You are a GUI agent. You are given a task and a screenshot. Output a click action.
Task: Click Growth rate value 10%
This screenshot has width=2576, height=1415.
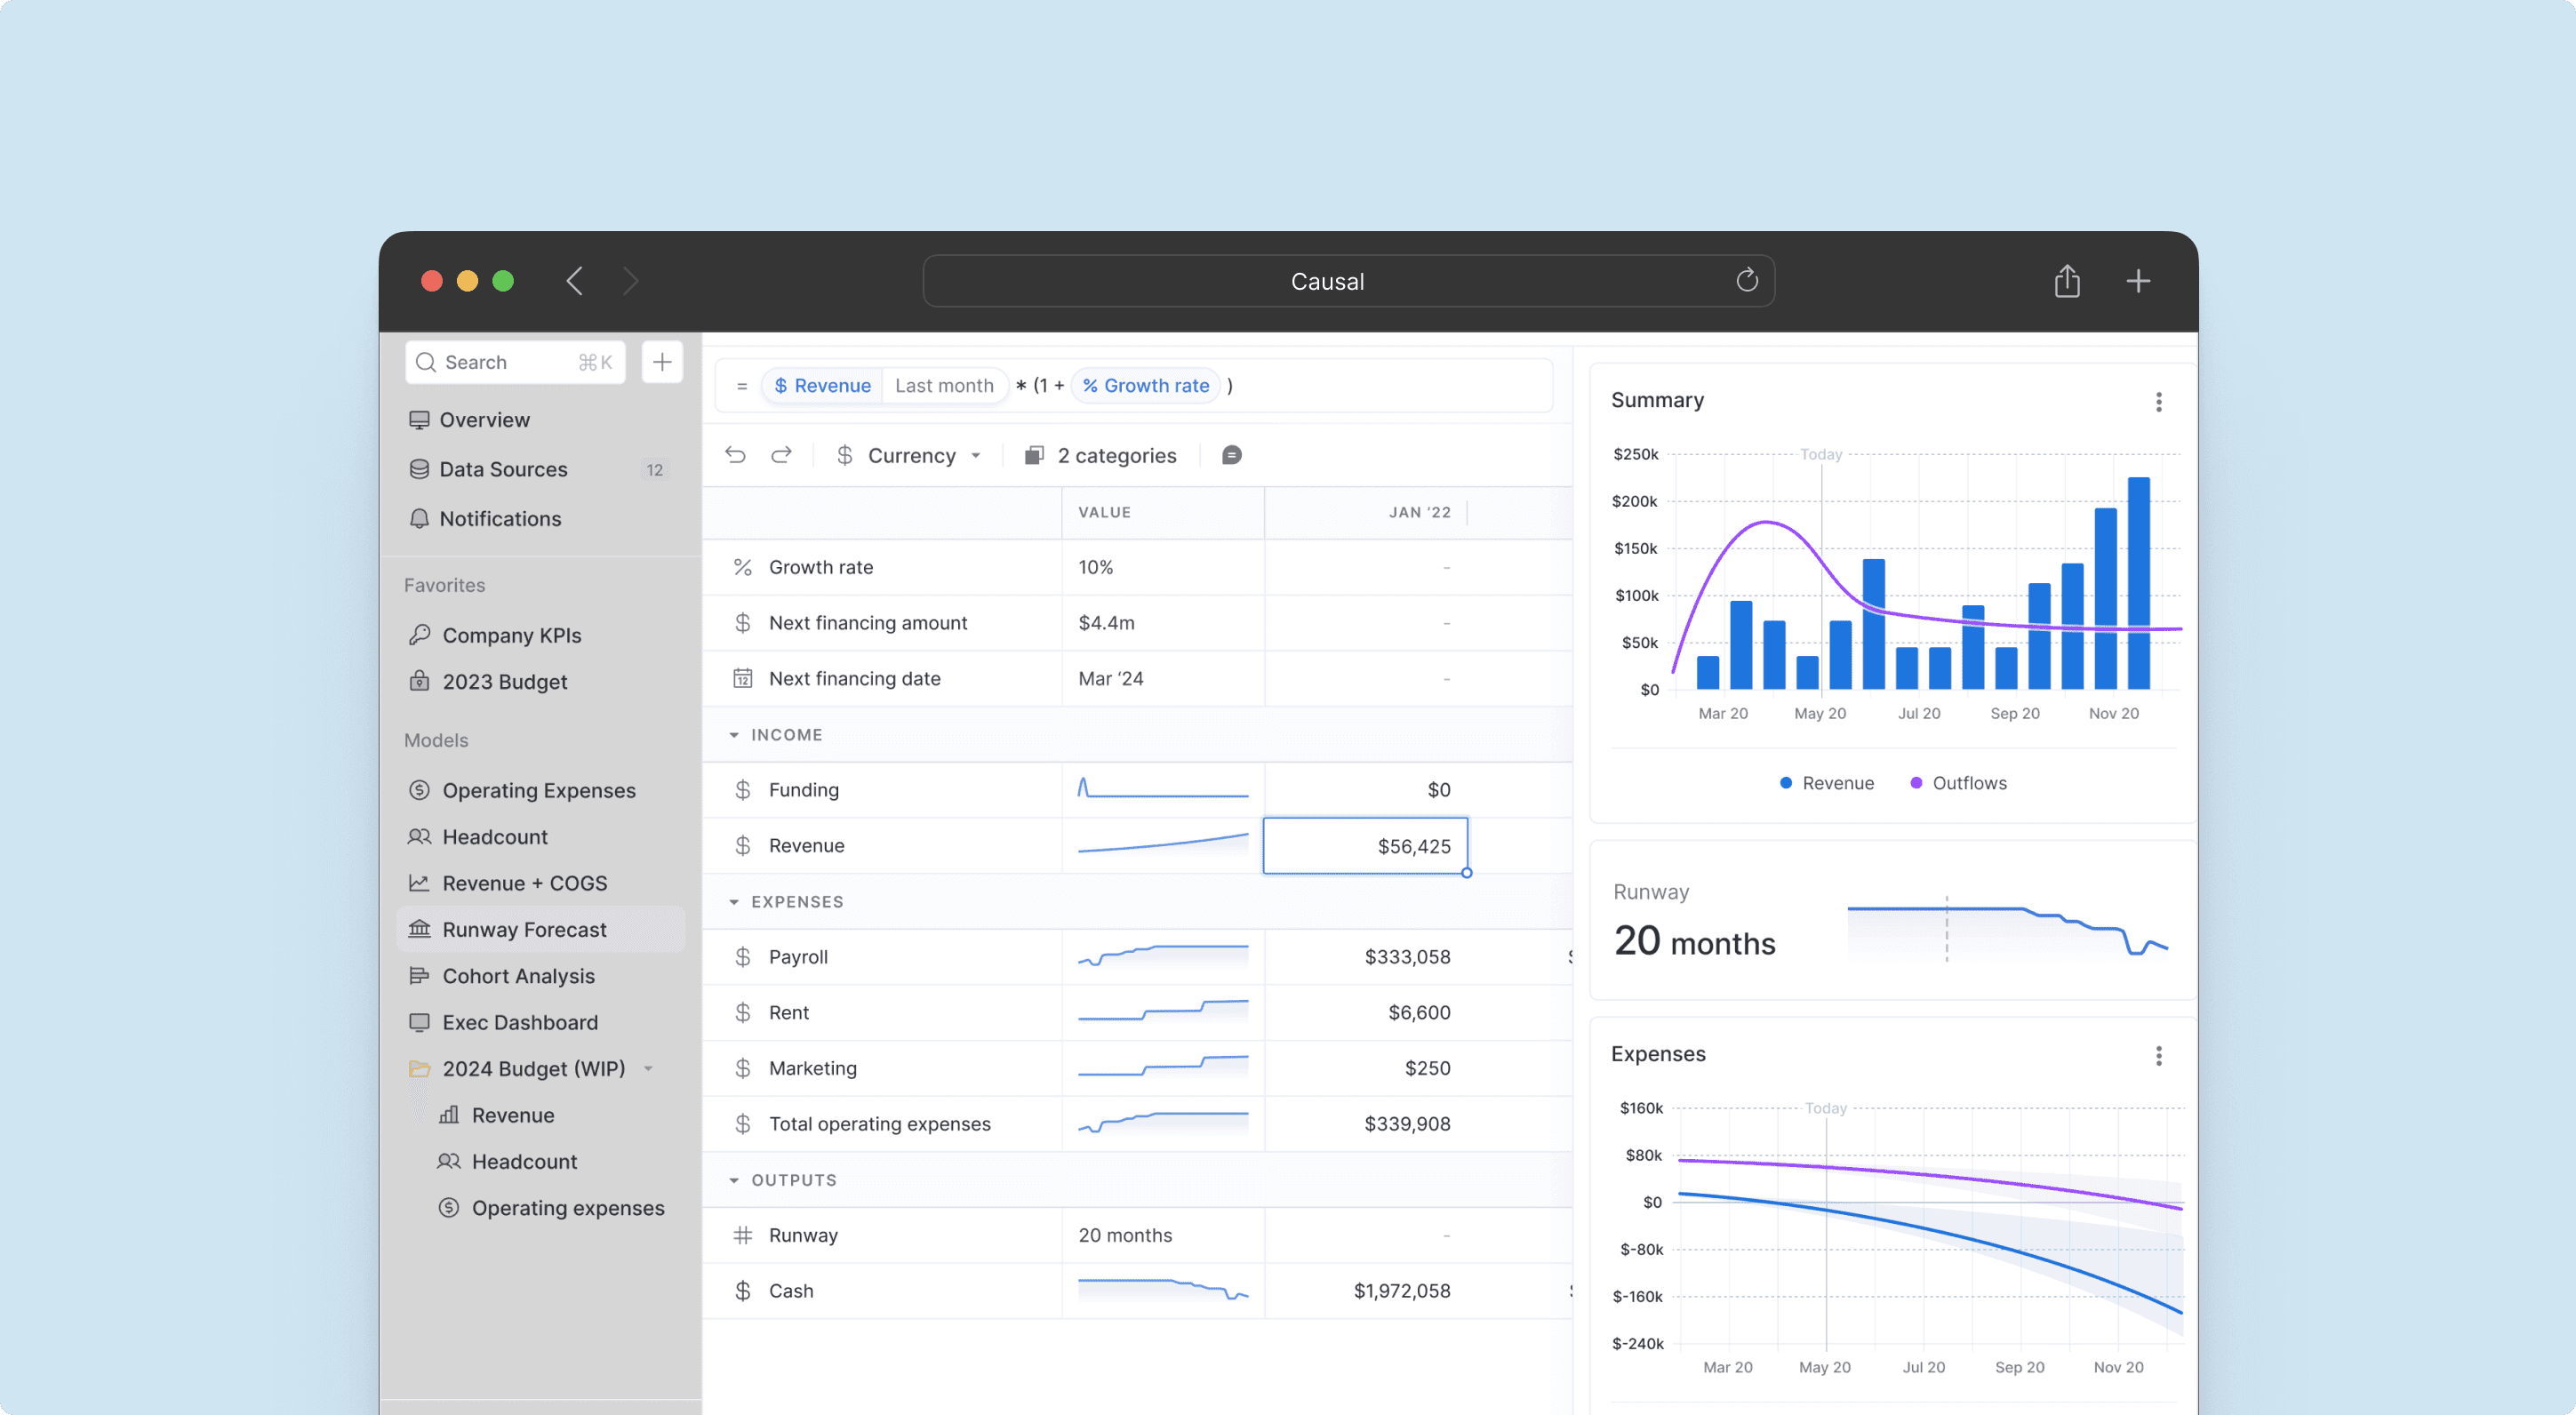tap(1163, 567)
